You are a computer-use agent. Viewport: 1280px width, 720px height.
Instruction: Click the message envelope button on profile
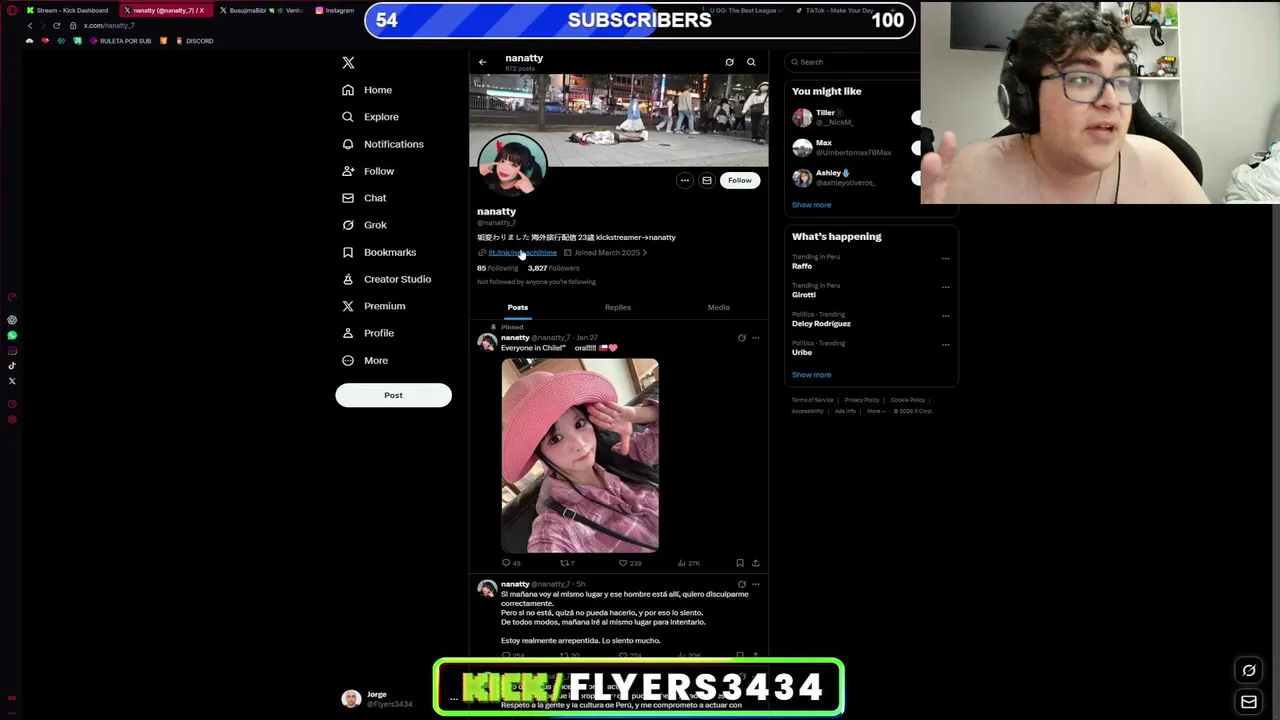pyautogui.click(x=706, y=181)
